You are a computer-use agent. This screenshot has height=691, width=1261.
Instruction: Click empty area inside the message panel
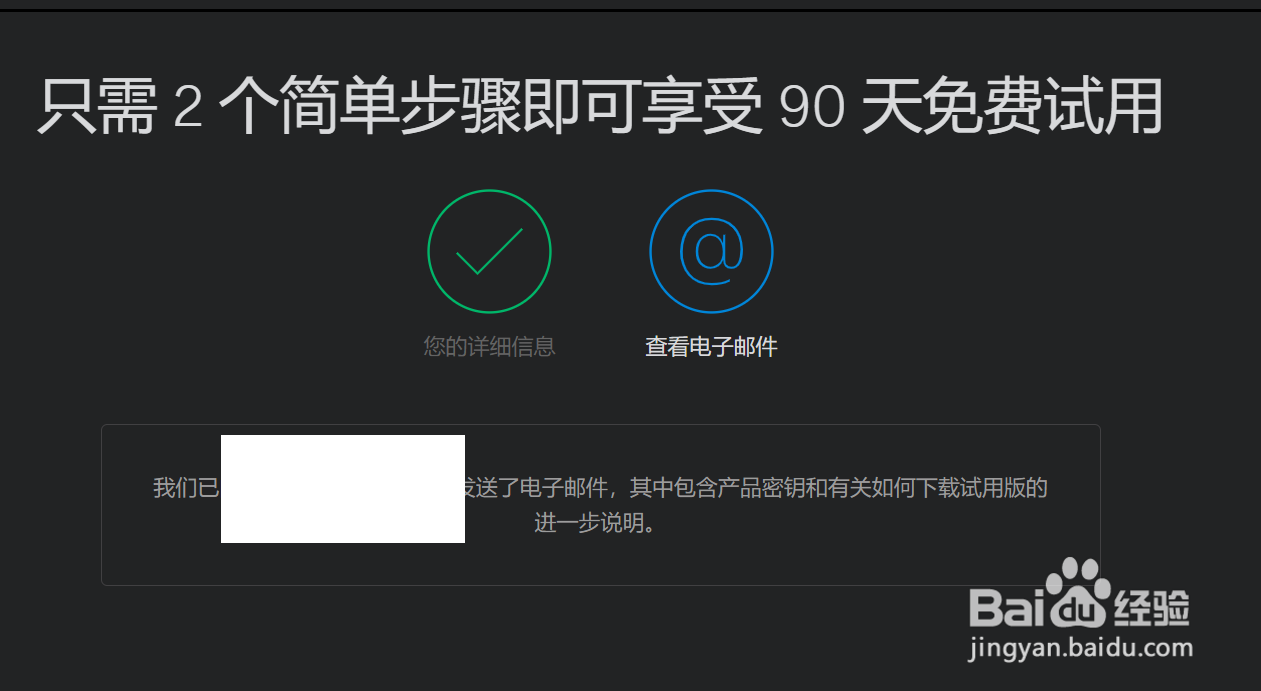point(800,555)
